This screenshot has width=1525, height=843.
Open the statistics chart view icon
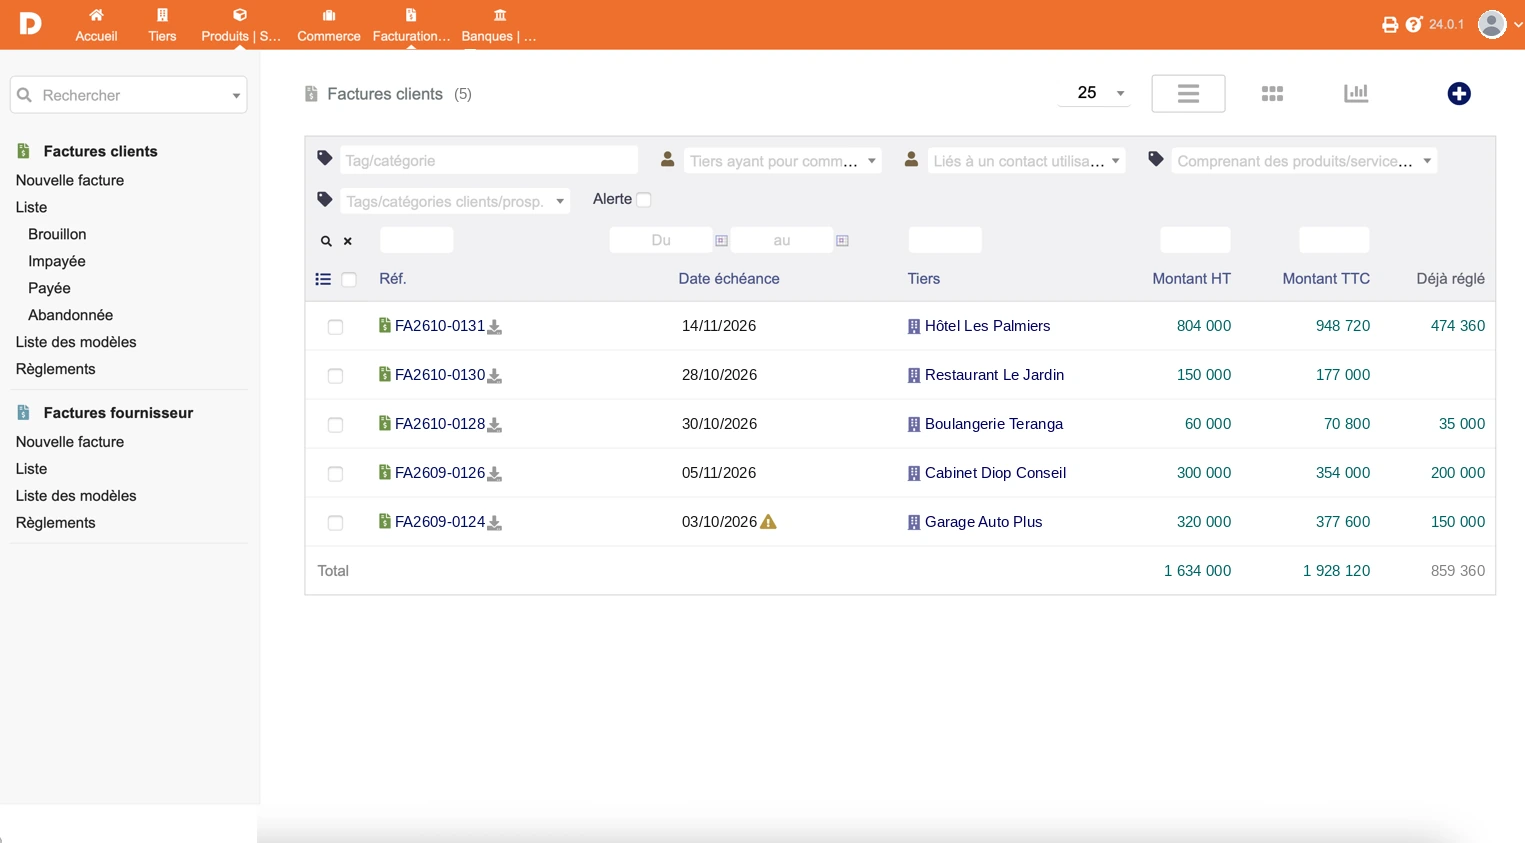[x=1356, y=93]
